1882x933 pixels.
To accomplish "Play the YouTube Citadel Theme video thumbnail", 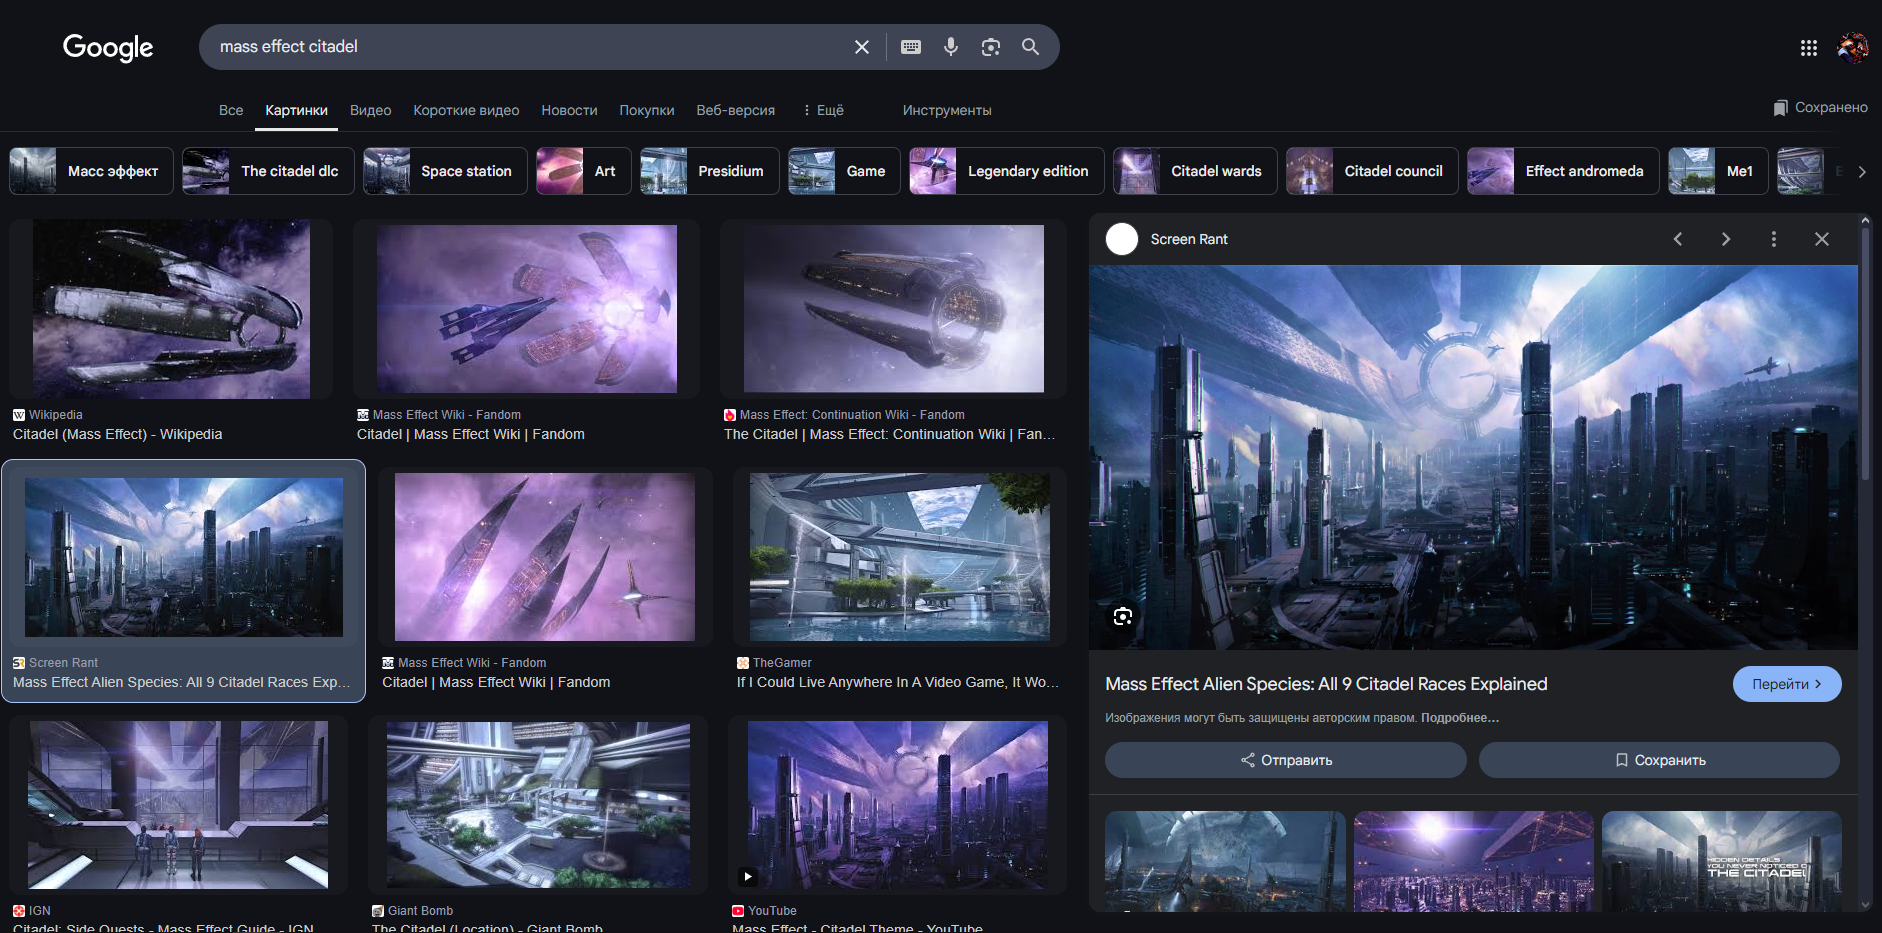I will point(898,806).
